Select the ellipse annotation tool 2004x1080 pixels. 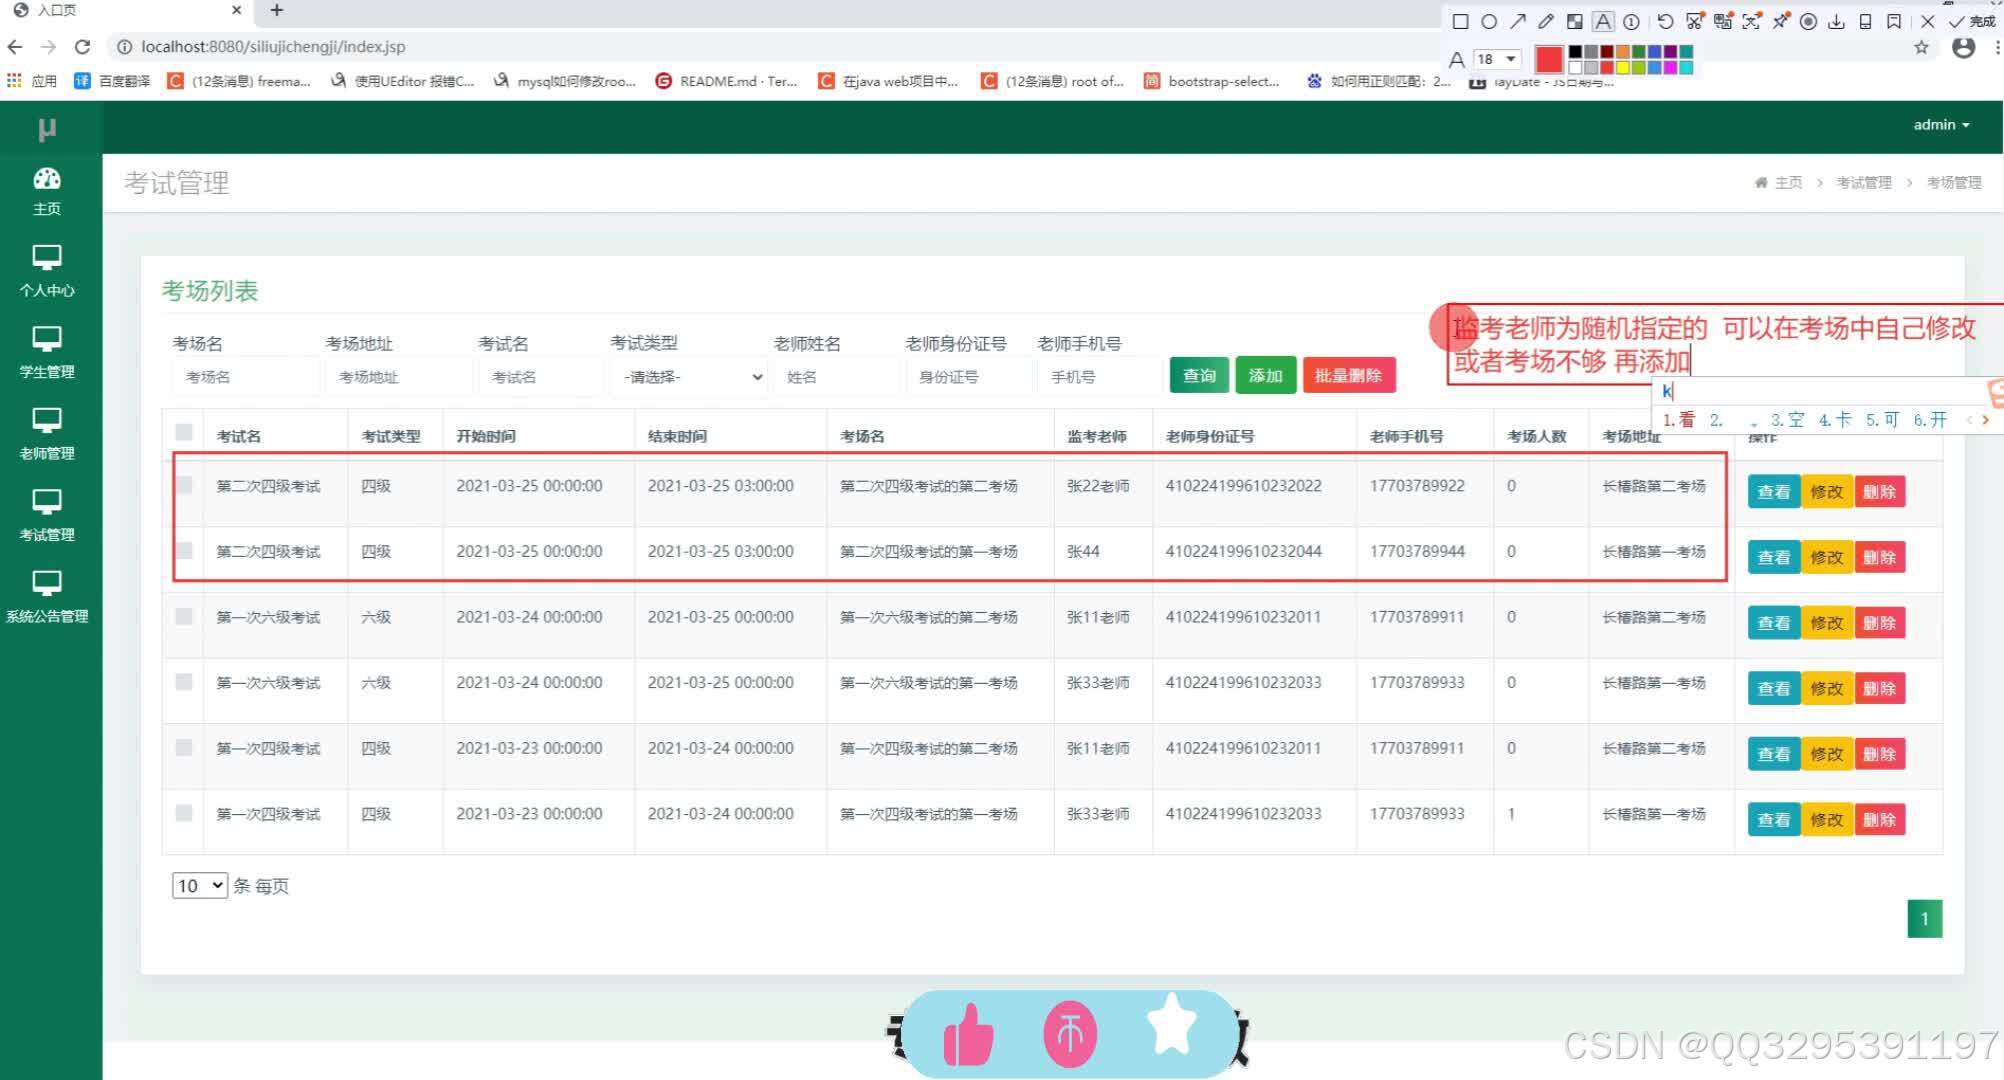1489,21
